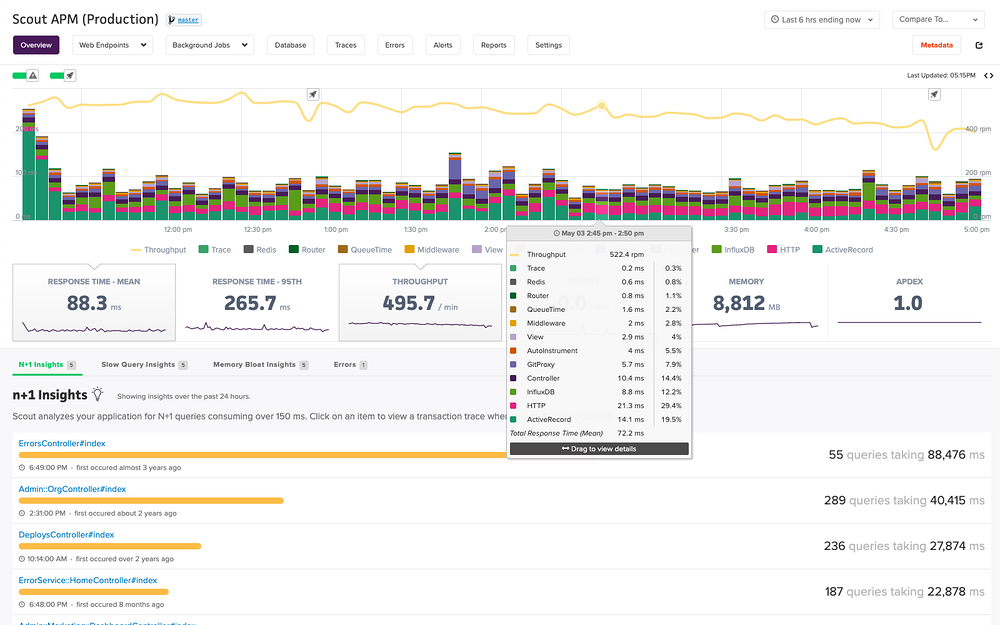This screenshot has height=625, width=1000.
Task: Select the Throughput metric card
Action: (420, 303)
